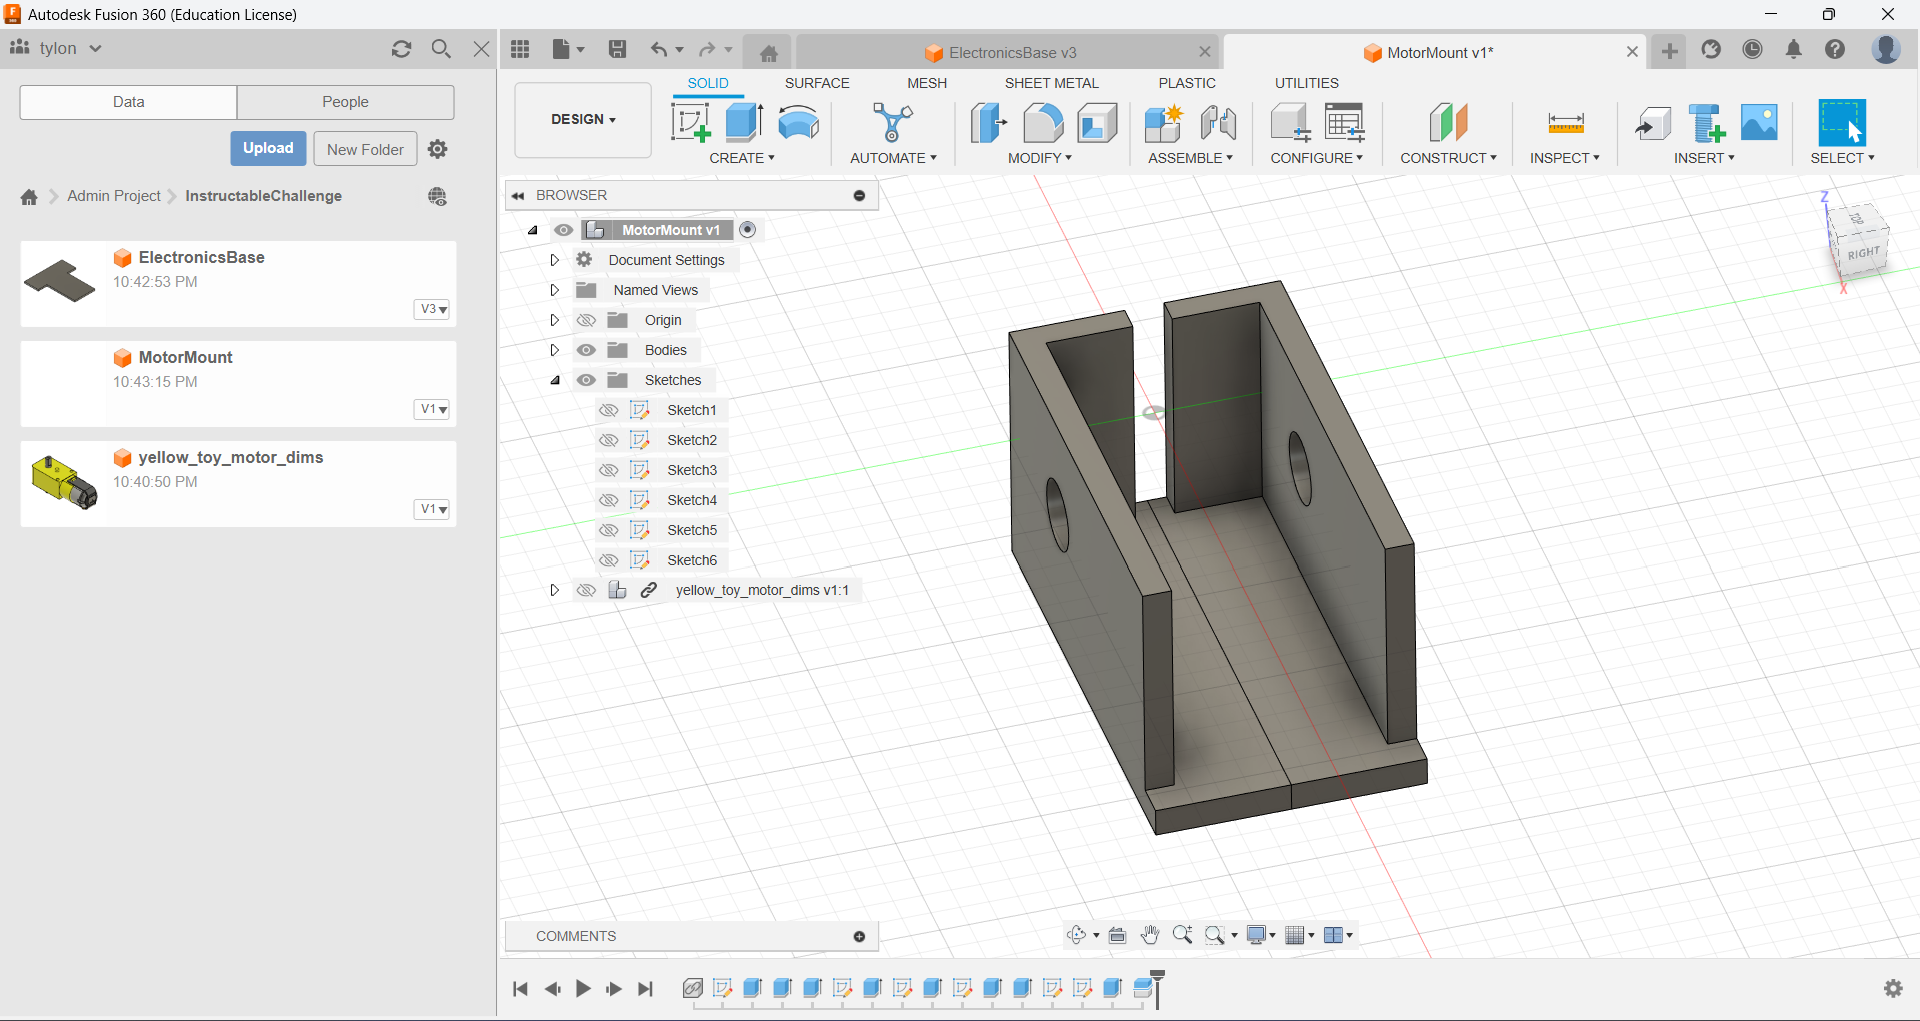Toggle visibility of Origin folder
The width and height of the screenshot is (1920, 1021).
(586, 320)
